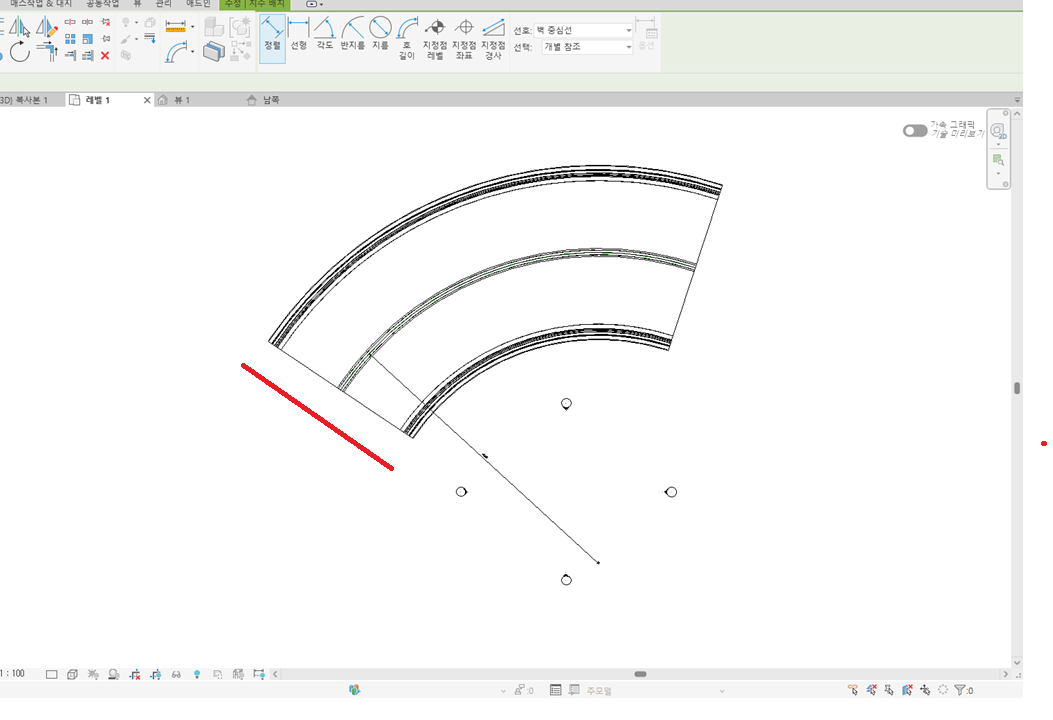The height and width of the screenshot is (720, 1053).
Task: Toggle sun path in view control bar
Action: [93, 675]
